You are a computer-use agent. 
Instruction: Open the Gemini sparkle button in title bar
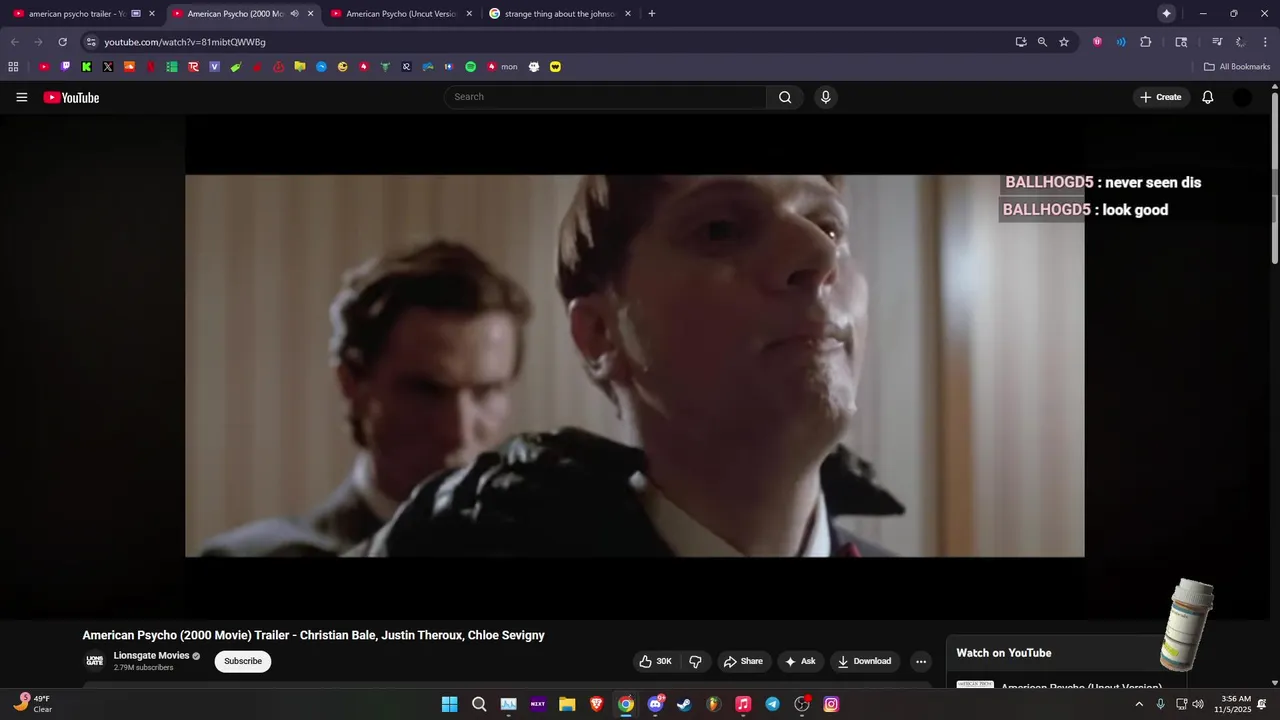[1166, 14]
